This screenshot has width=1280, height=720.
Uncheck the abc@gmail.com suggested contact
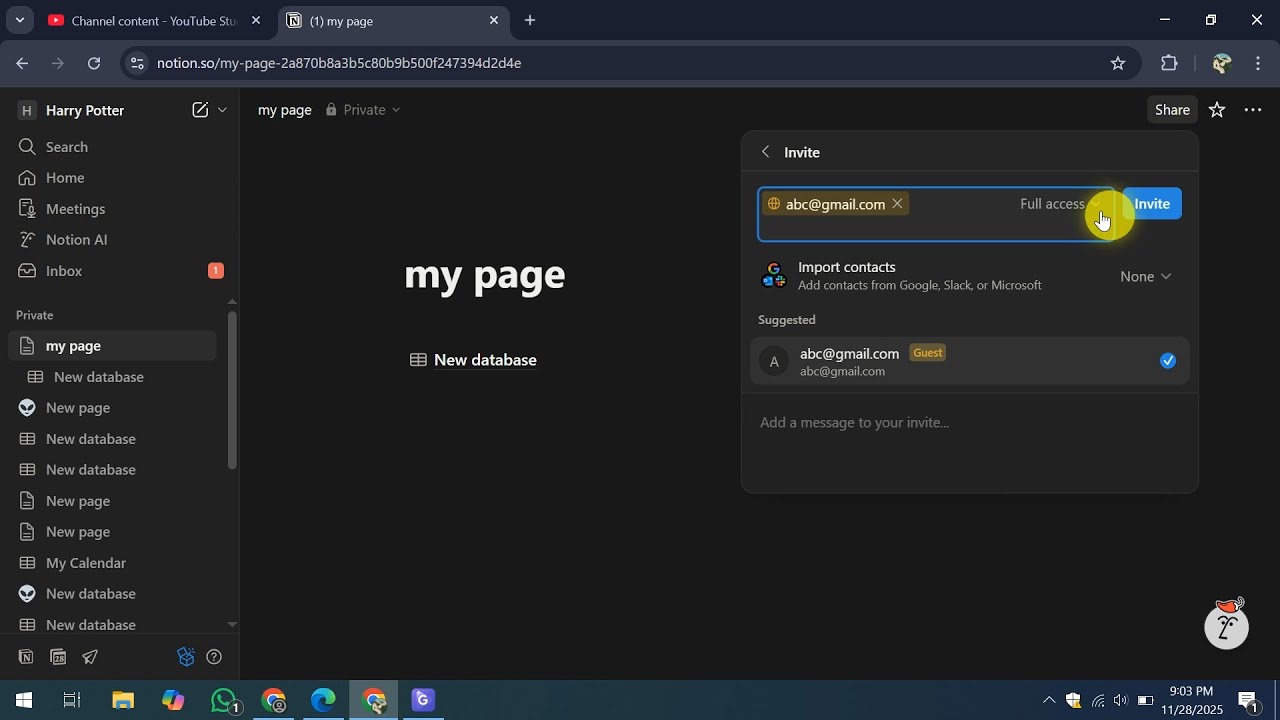(1168, 361)
